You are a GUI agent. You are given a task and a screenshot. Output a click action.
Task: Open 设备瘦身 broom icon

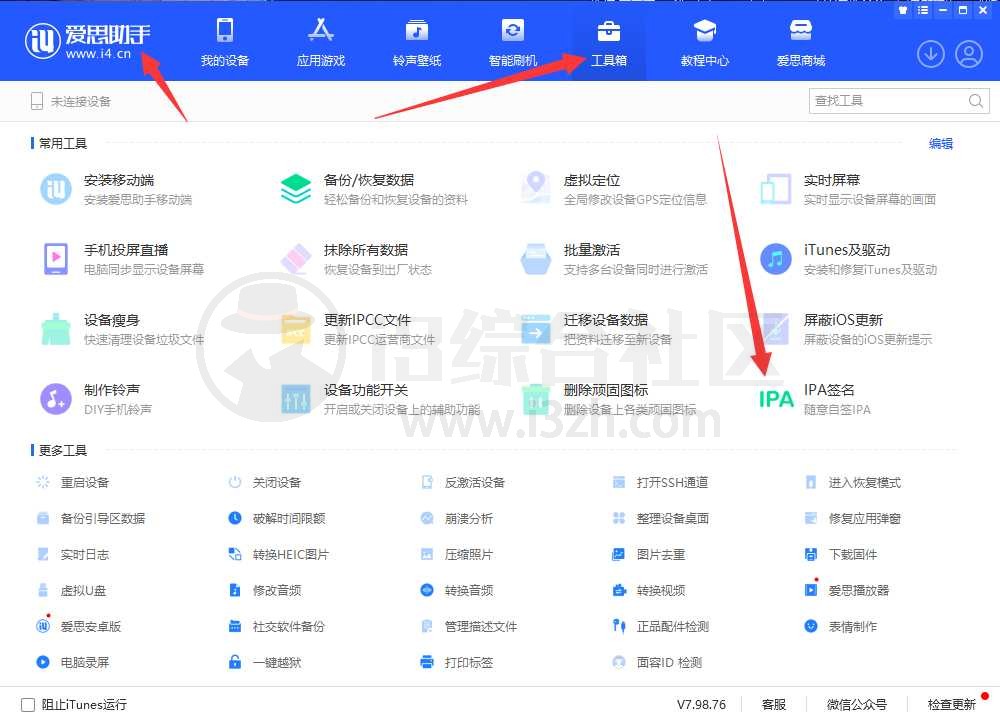click(56, 329)
